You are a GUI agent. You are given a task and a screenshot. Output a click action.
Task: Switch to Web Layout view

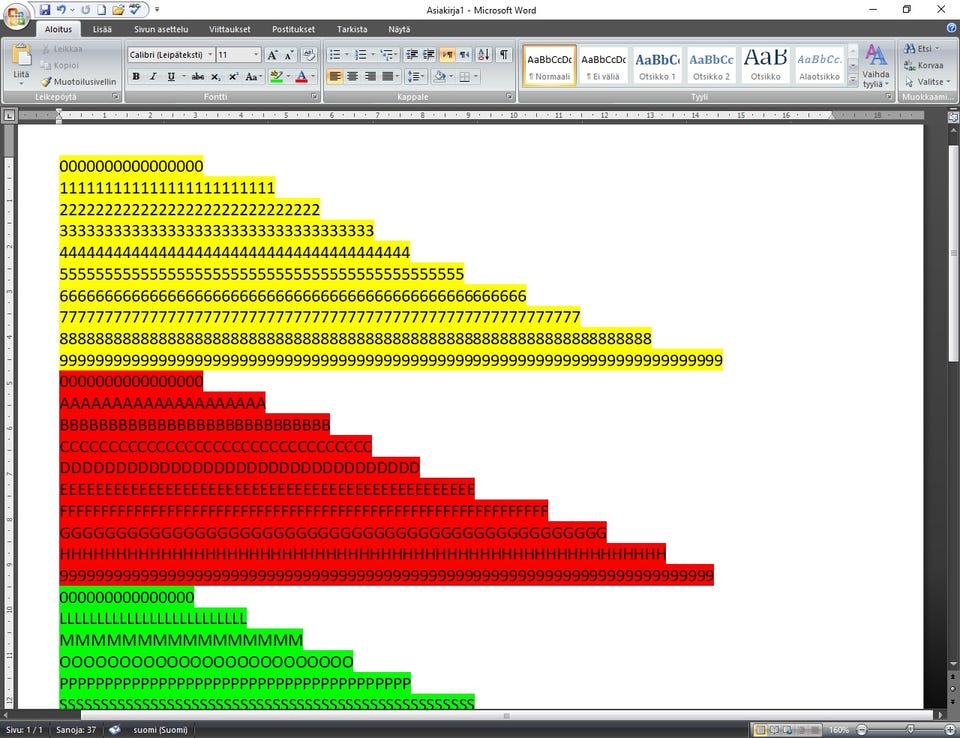[x=787, y=729]
